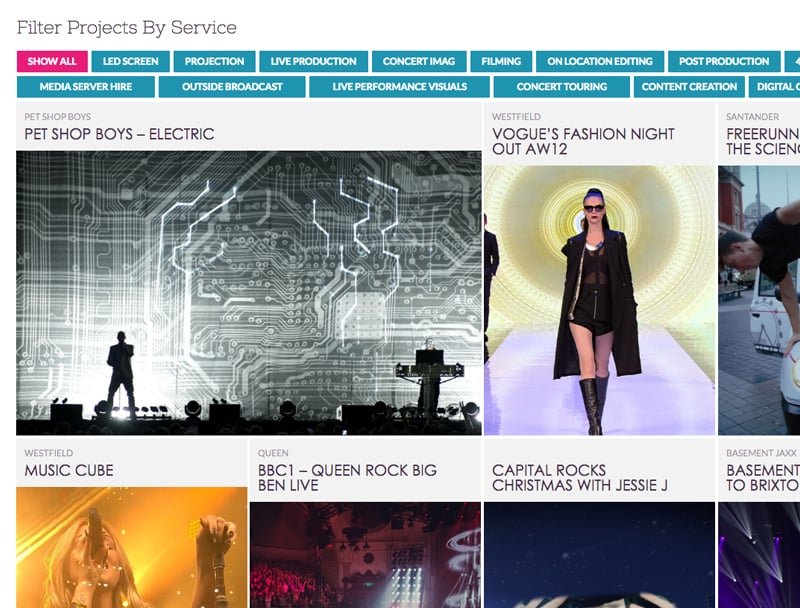Open Capital Rocks Christmas with Jessie J
The width and height of the screenshot is (800, 608).
580,477
